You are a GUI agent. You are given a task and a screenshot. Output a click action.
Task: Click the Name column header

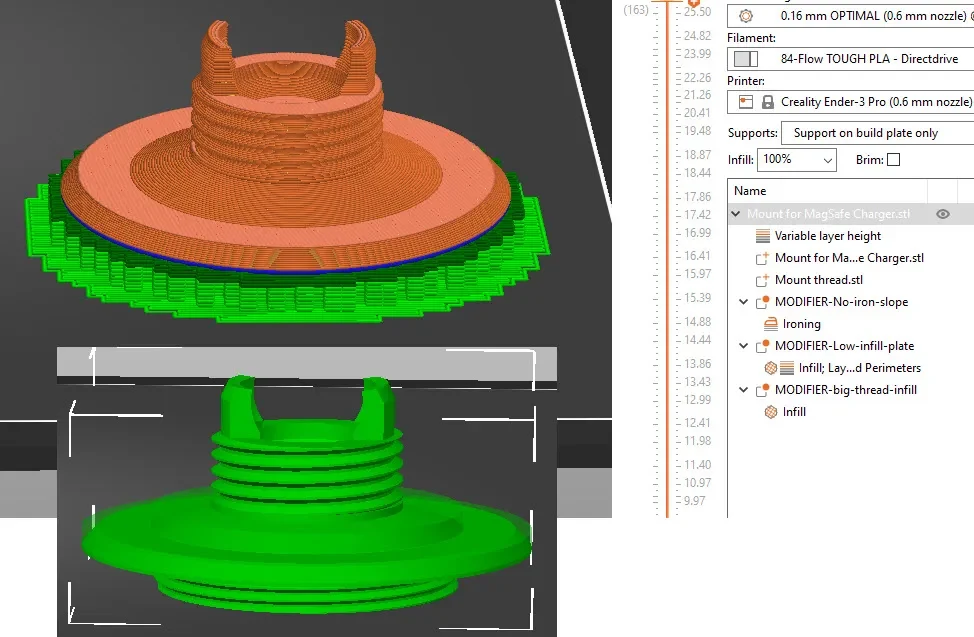point(827,191)
